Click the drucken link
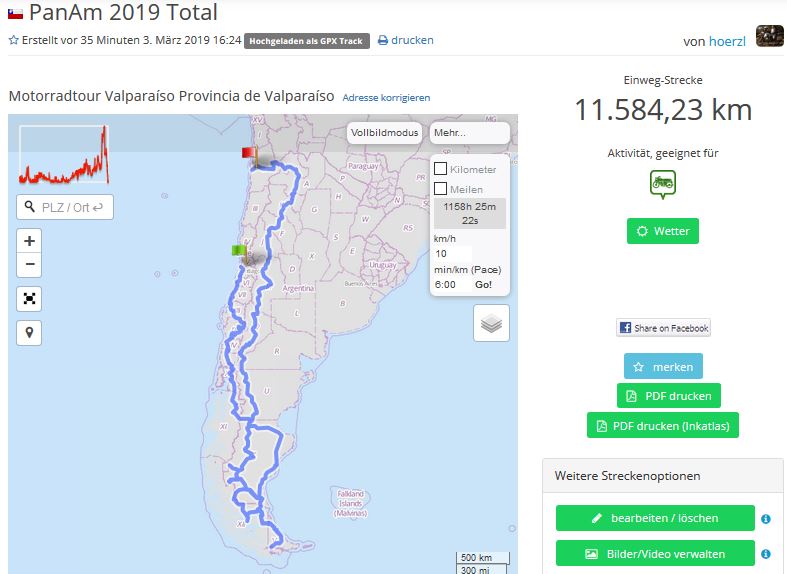 point(406,41)
